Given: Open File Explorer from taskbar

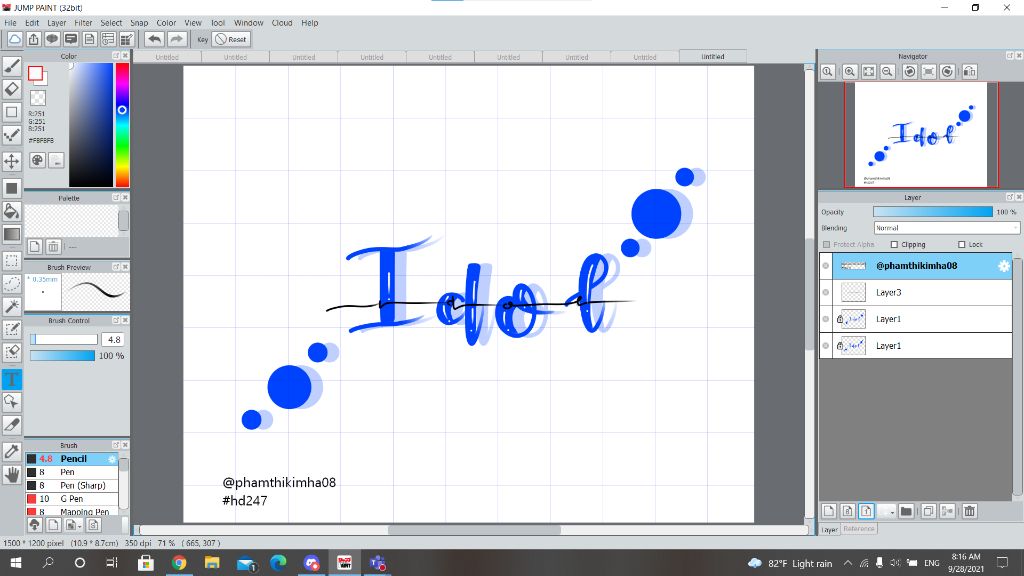Looking at the screenshot, I should coord(212,562).
